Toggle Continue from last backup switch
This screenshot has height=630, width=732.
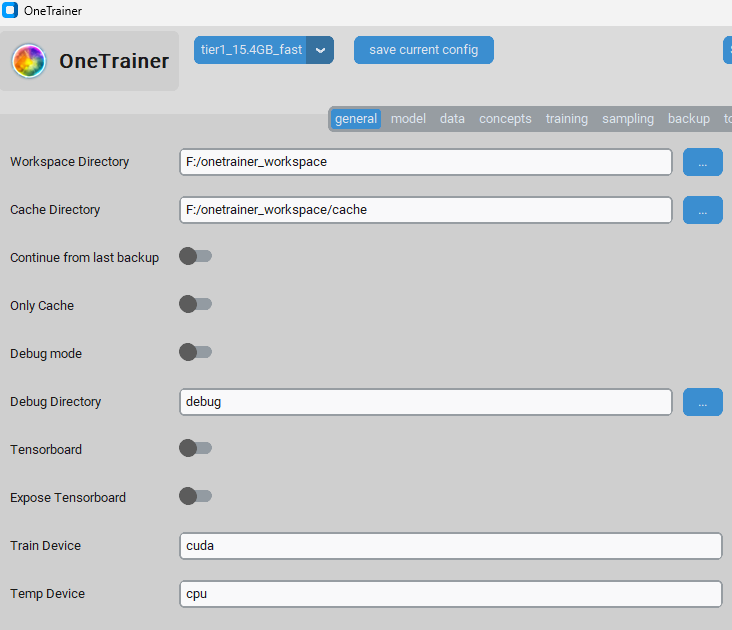tap(196, 256)
